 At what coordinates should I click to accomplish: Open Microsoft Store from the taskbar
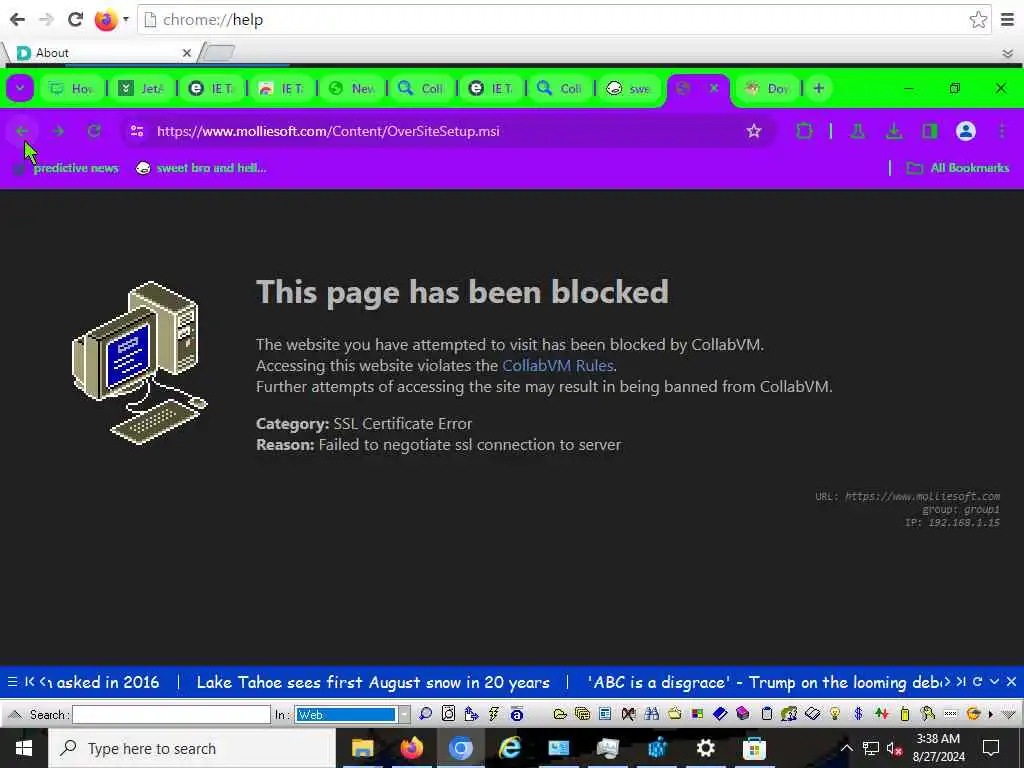pyautogui.click(x=754, y=748)
